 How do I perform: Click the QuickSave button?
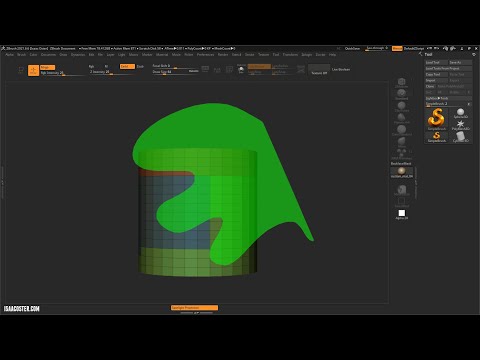352,49
